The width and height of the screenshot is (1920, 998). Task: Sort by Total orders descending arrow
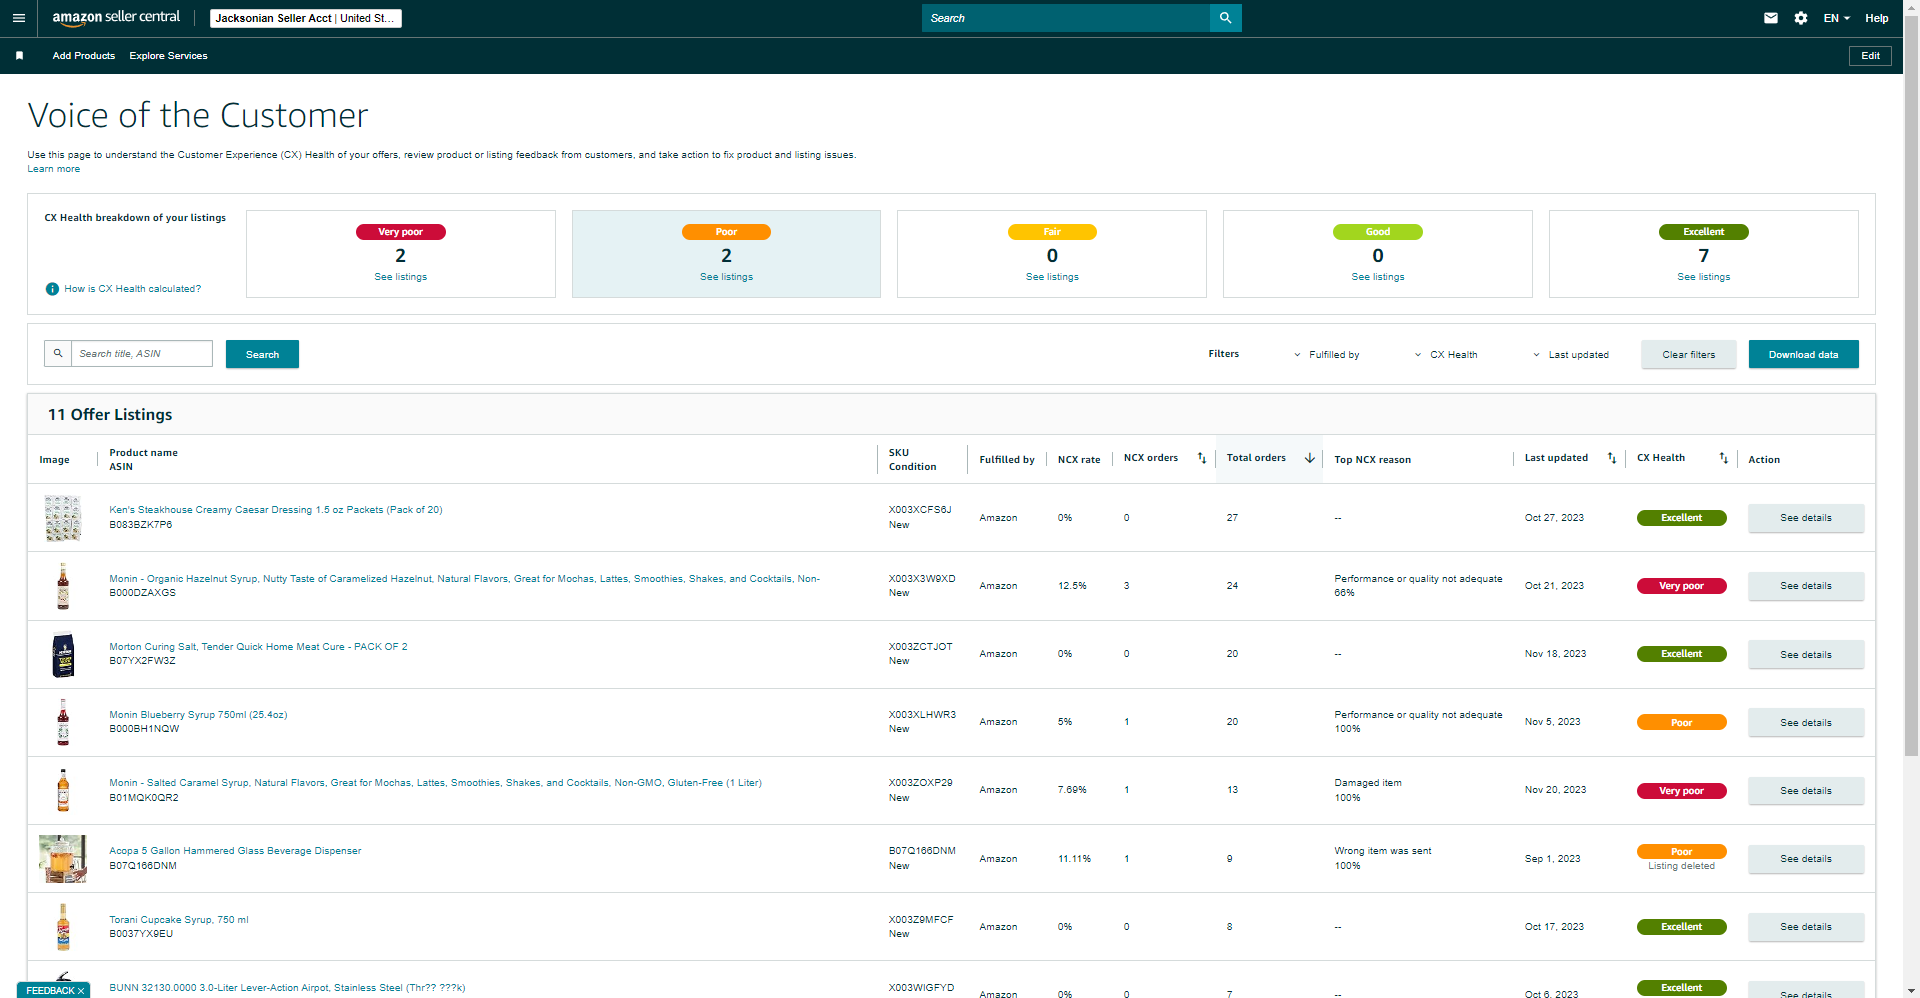pyautogui.click(x=1310, y=458)
